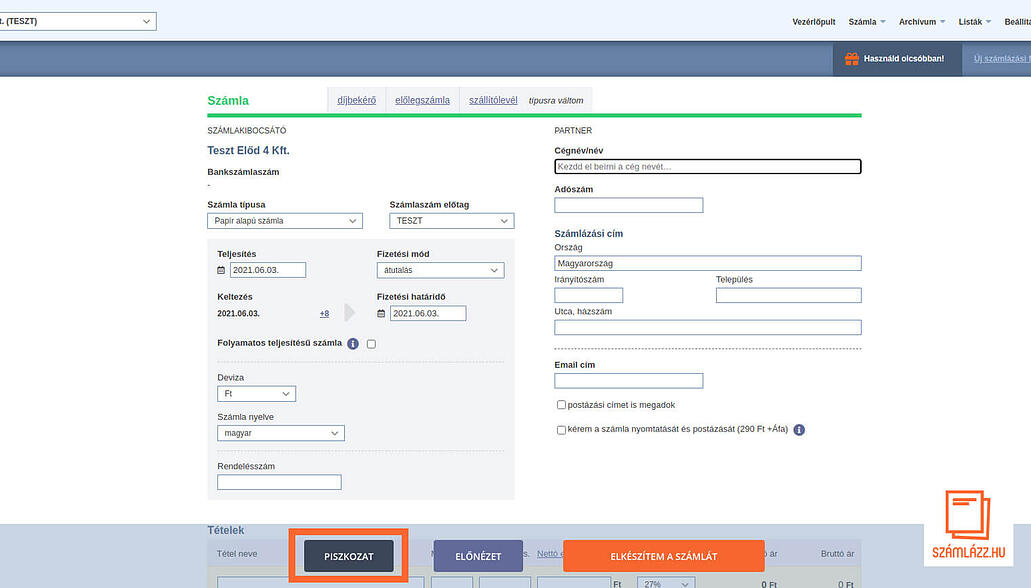This screenshot has width=1031, height=588.
Task: Expand the Fizetési mód dropdown
Action: pyautogui.click(x=440, y=270)
